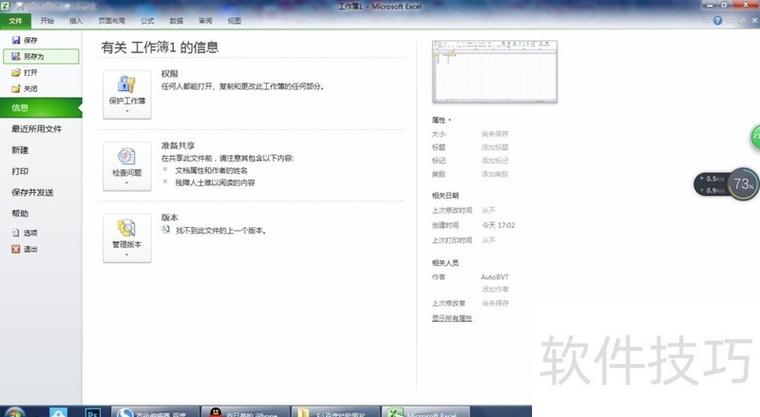Image resolution: width=760 pixels, height=417 pixels.
Task: Select 信息 in the backstage menu
Action: [41, 108]
